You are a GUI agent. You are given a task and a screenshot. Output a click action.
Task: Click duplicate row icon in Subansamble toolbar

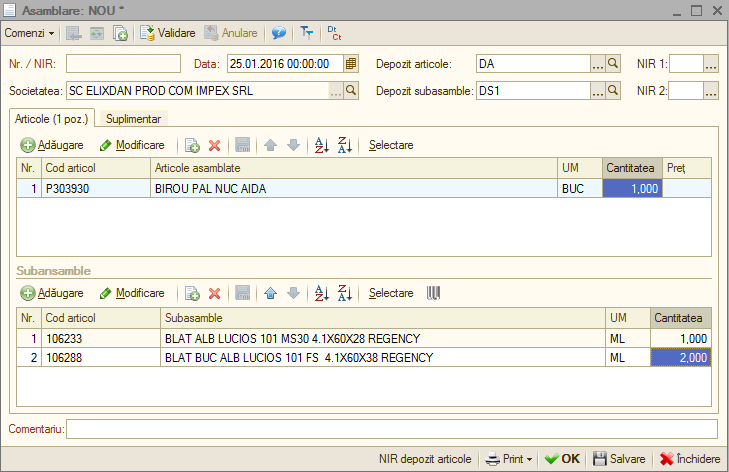(x=192, y=293)
